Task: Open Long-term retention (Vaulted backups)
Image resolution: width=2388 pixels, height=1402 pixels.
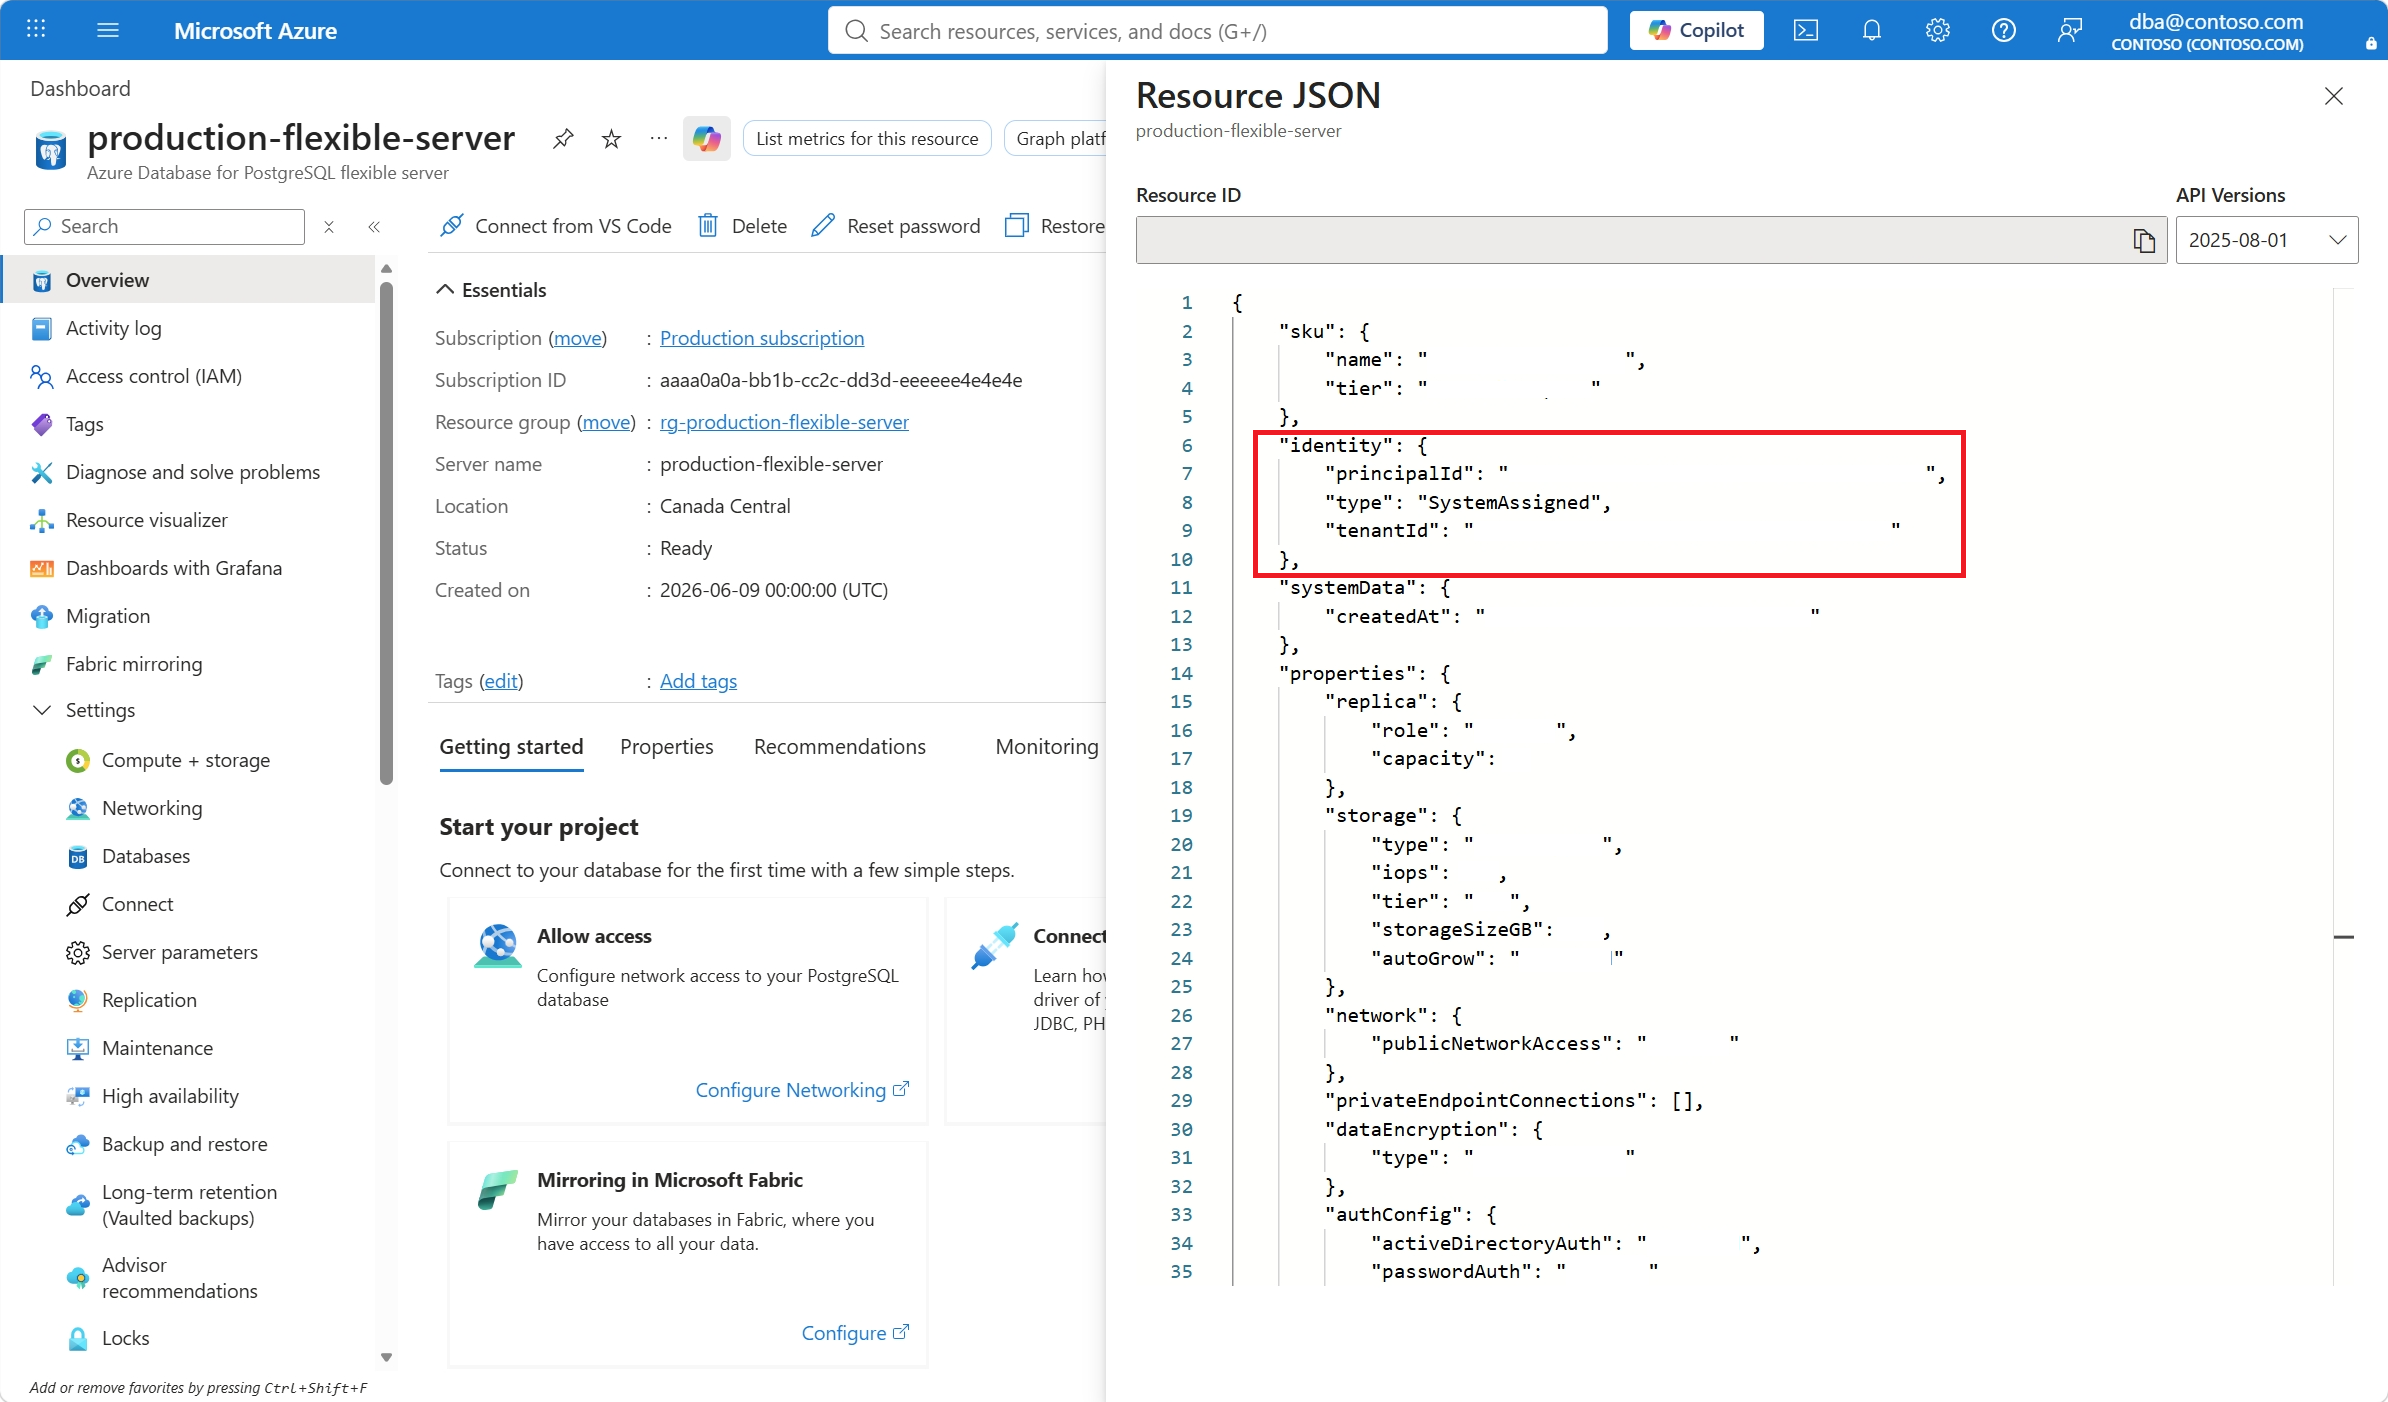Action: (190, 1205)
